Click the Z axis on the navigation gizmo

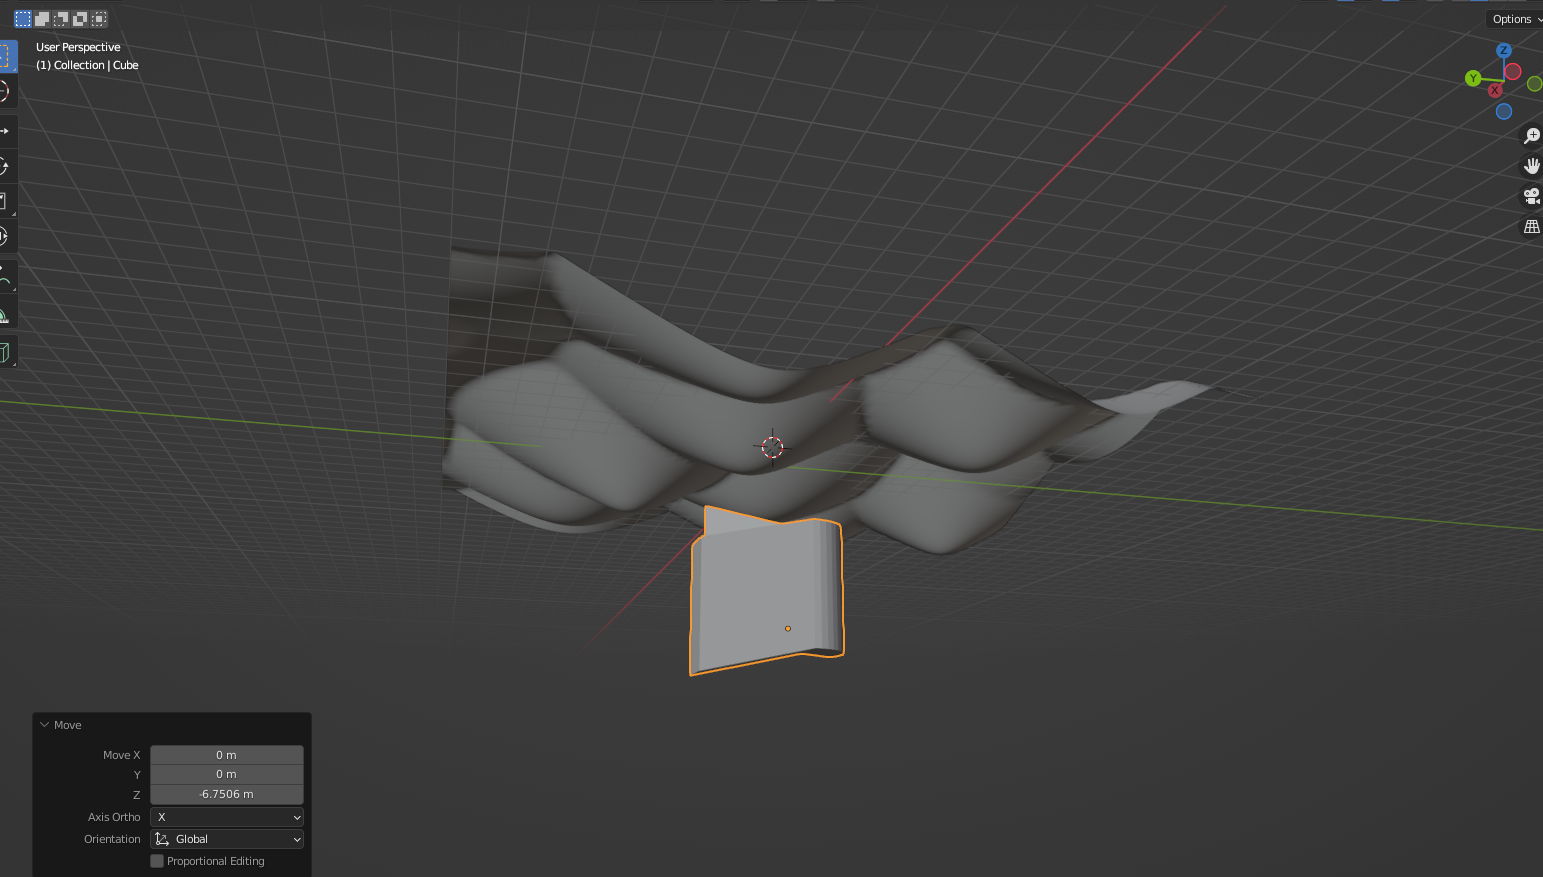tap(1504, 50)
